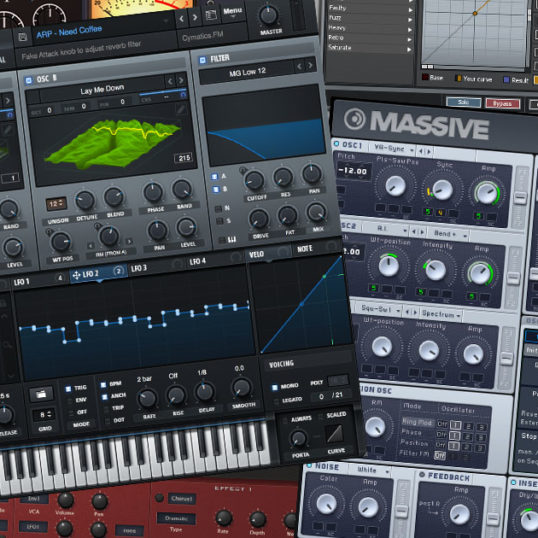Open the Serum Menu
The image size is (538, 538).
coord(233,11)
